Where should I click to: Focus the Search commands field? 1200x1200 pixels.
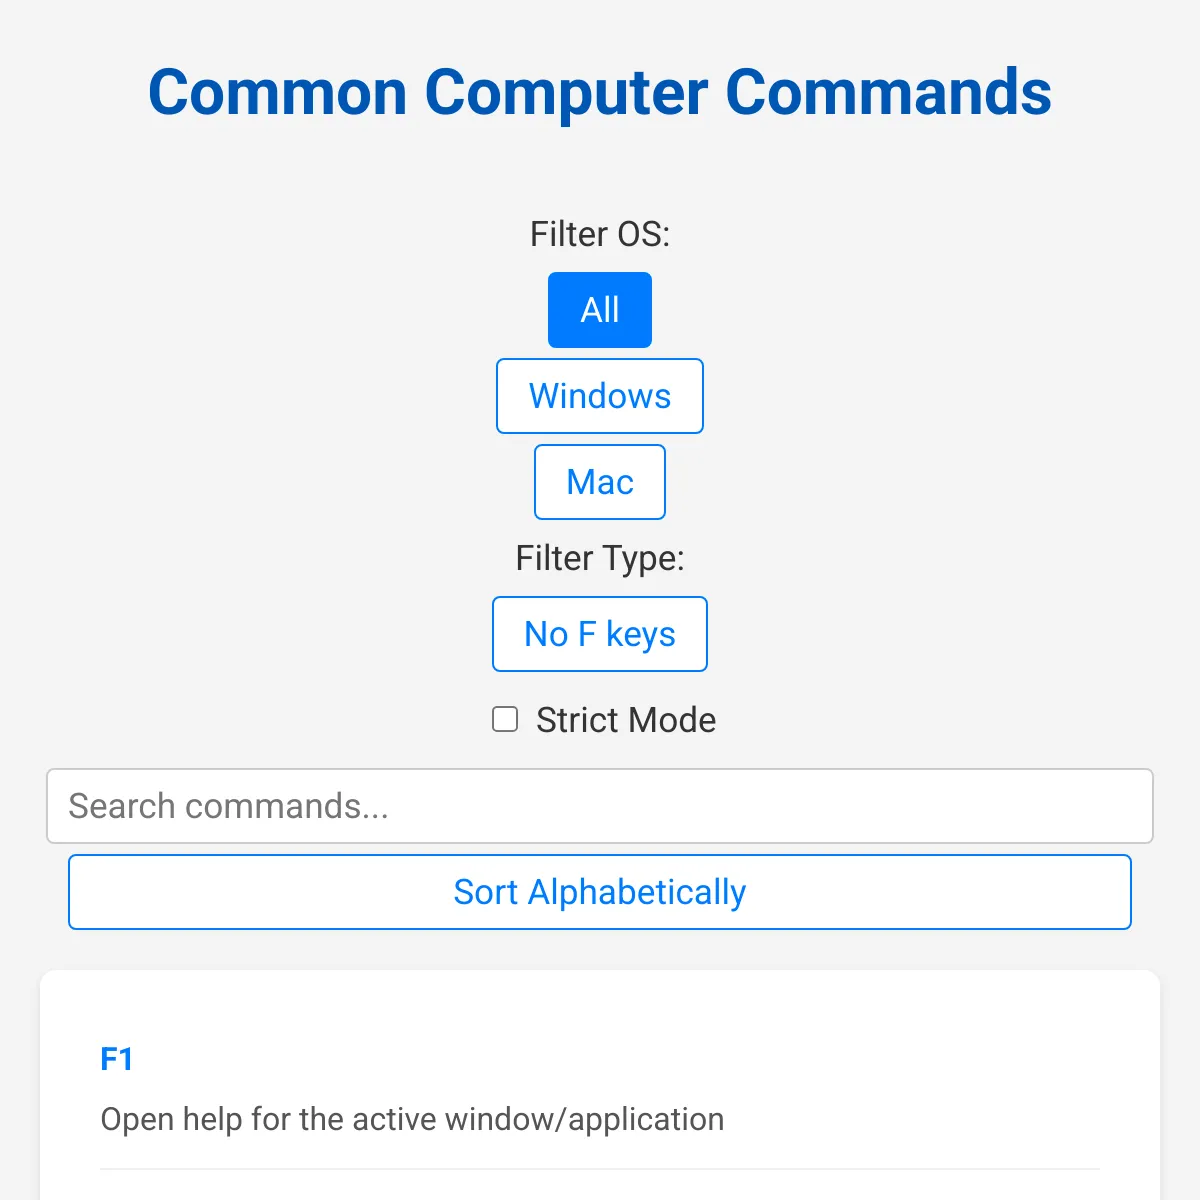coord(600,806)
